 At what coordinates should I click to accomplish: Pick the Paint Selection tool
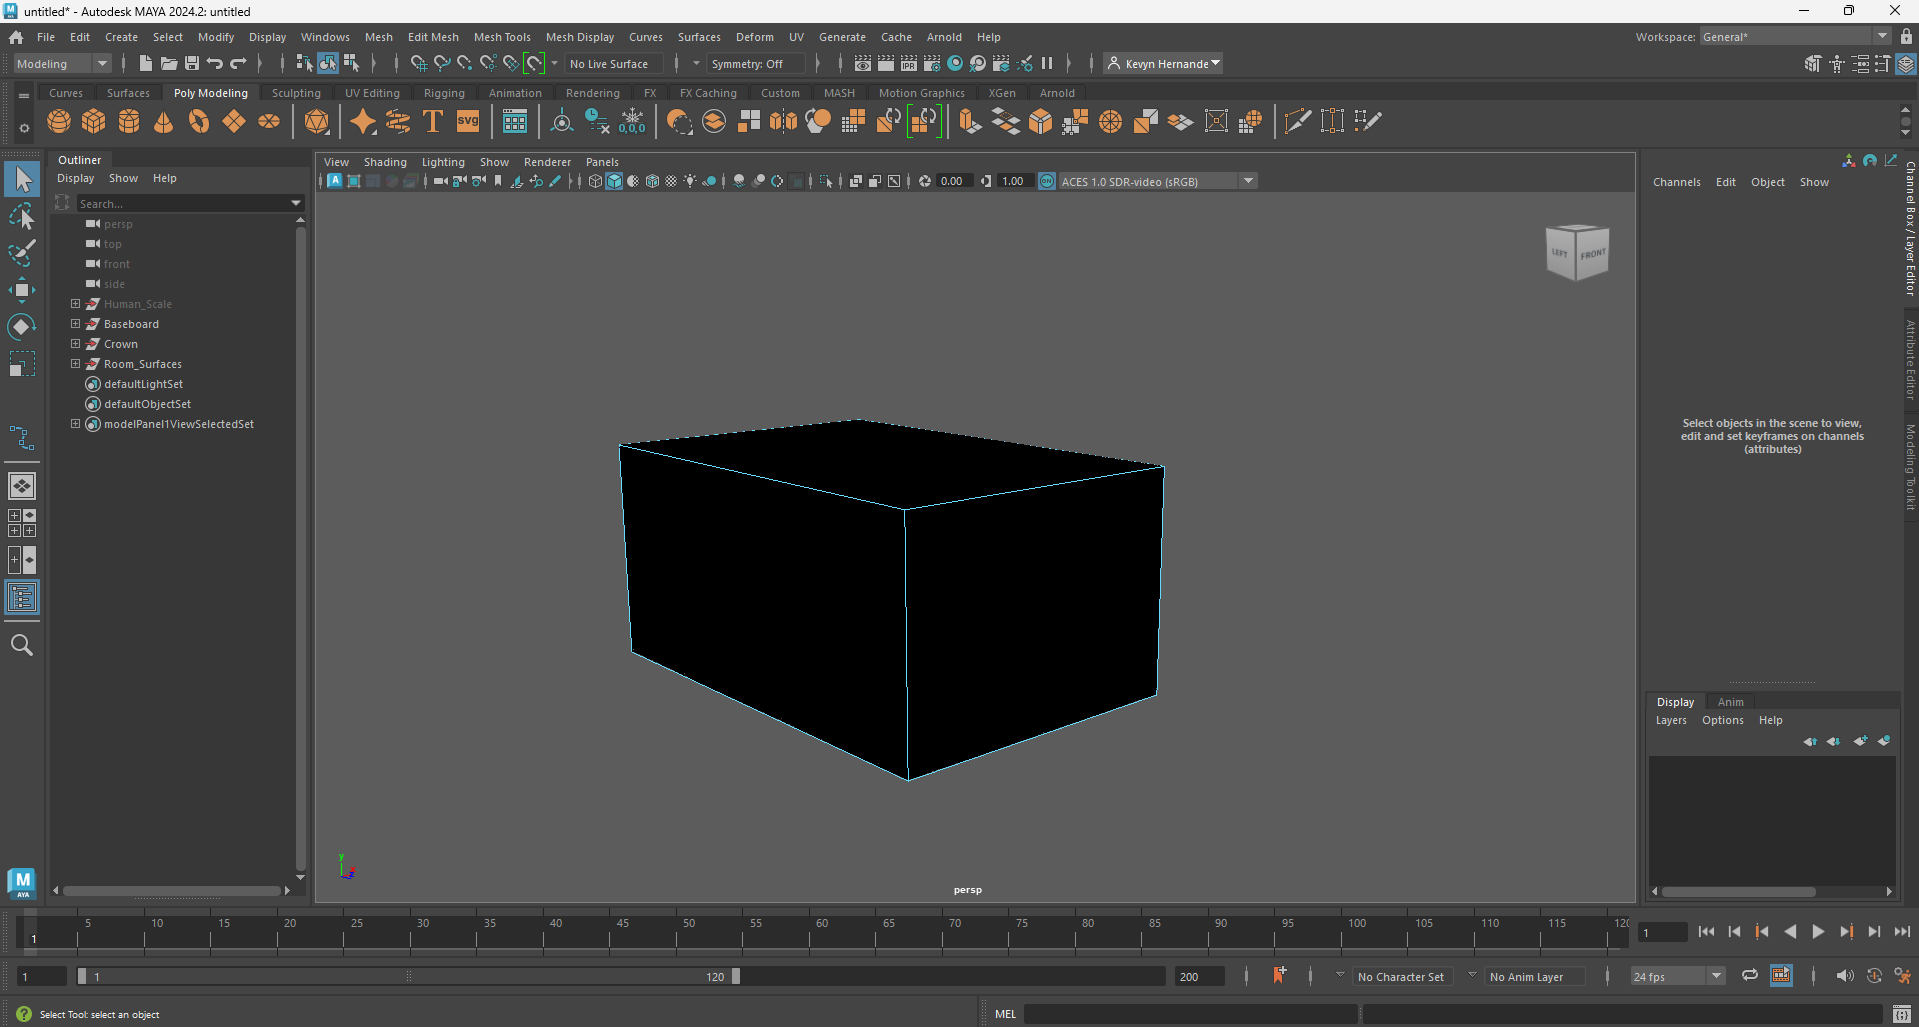click(22, 253)
